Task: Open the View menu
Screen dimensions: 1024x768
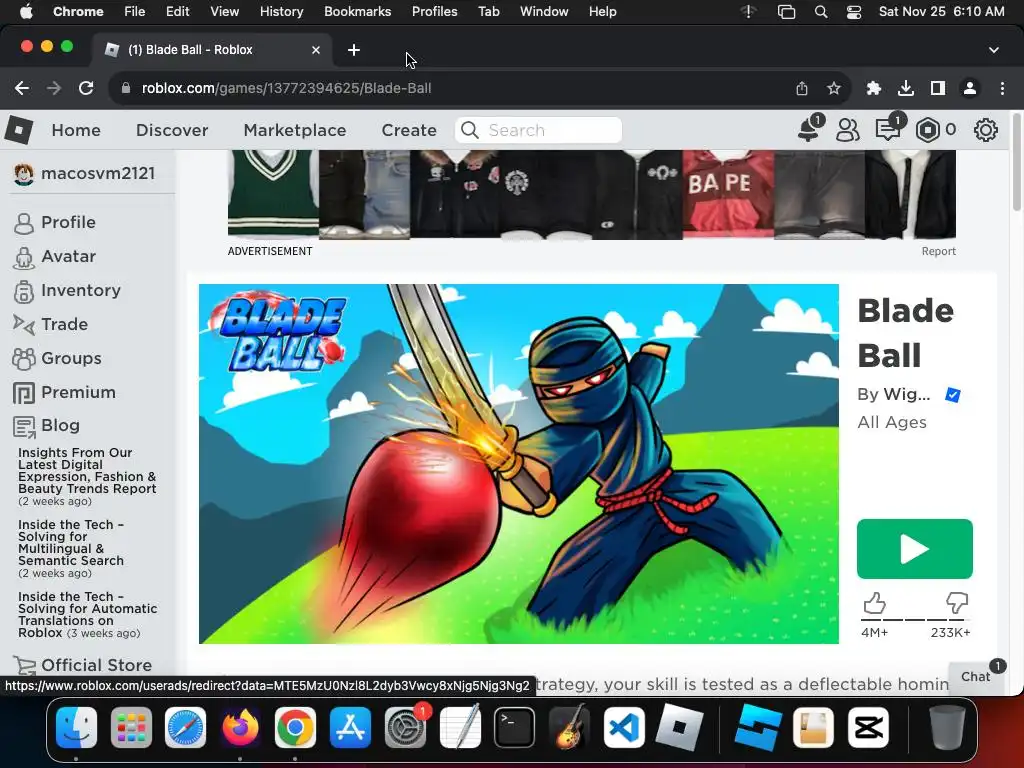Action: (x=224, y=12)
